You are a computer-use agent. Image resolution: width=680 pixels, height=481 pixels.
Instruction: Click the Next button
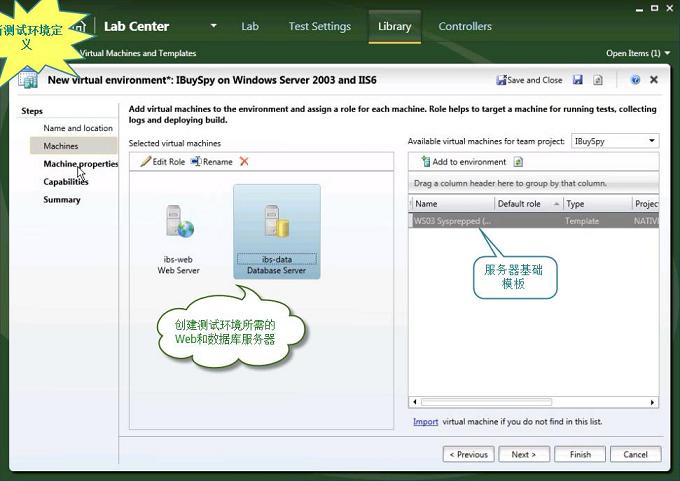point(523,454)
